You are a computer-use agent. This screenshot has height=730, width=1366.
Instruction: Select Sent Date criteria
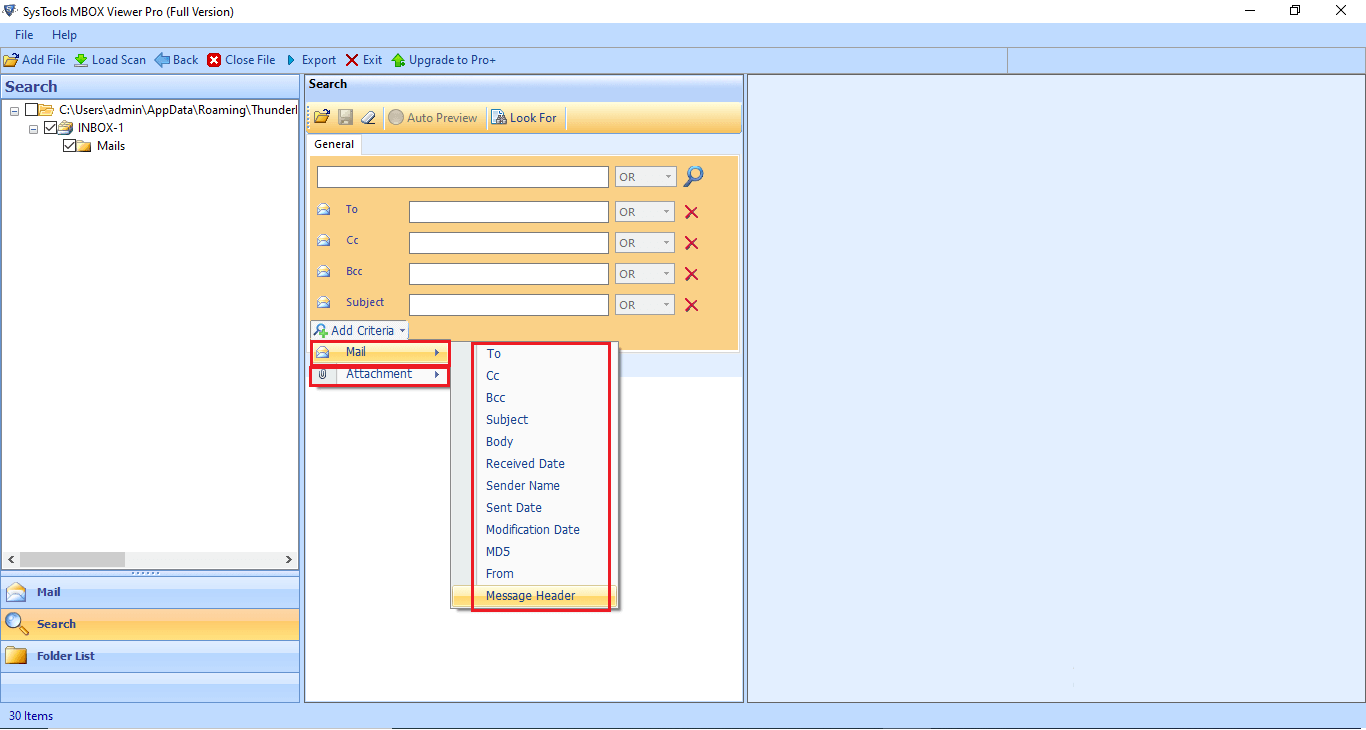[x=514, y=508]
